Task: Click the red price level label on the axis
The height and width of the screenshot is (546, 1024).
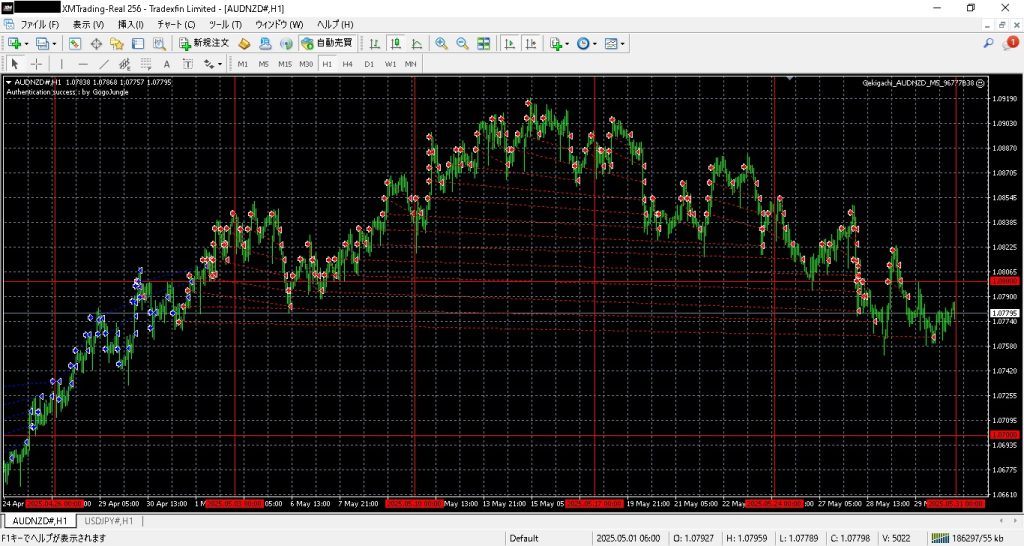Action: tap(1004, 282)
